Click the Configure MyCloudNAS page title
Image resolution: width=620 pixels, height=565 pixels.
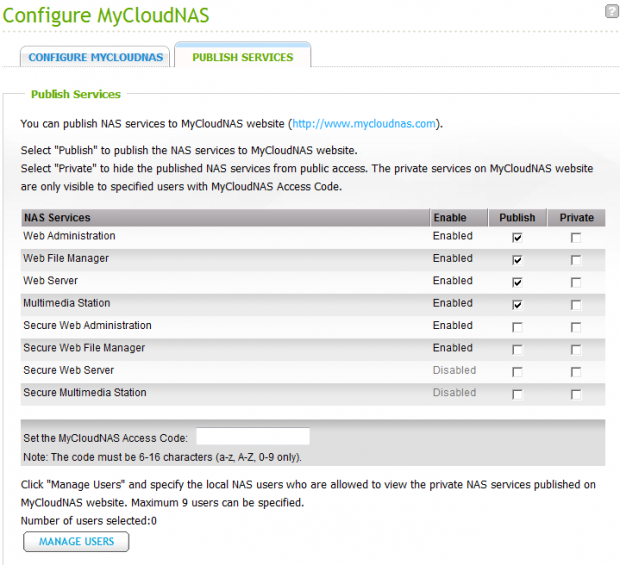[106, 16]
